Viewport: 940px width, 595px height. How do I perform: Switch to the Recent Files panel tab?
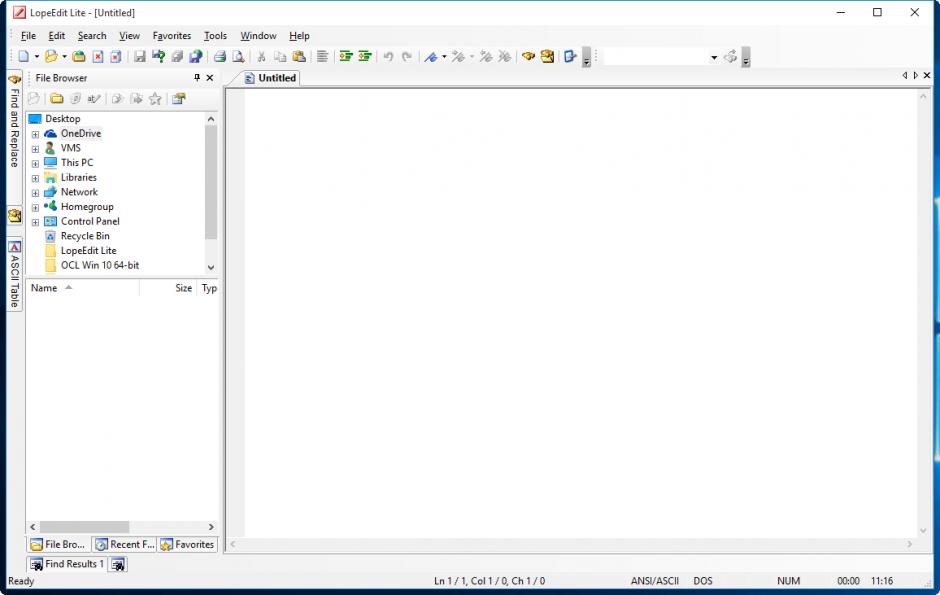(x=125, y=545)
